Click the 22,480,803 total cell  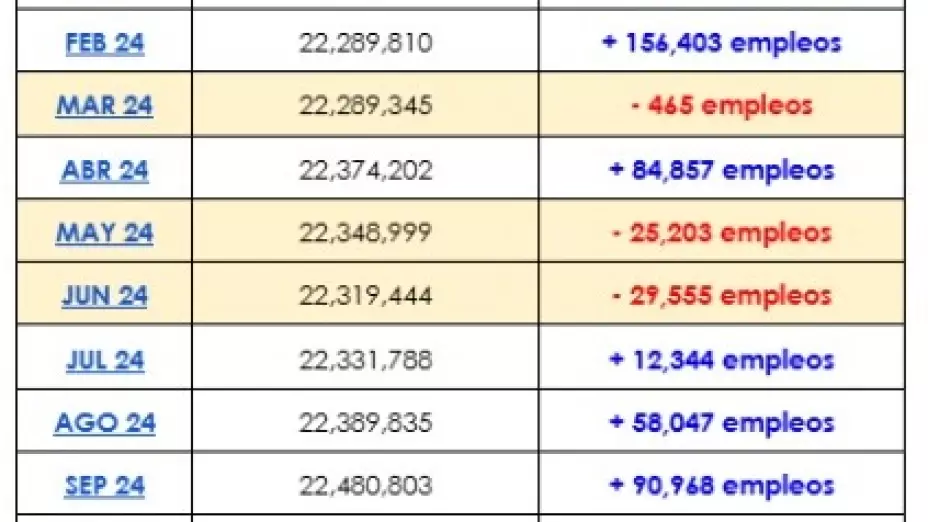point(365,486)
